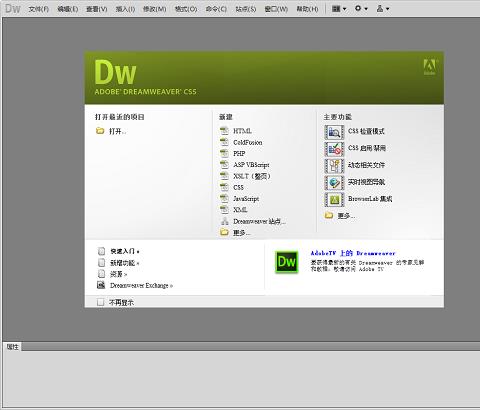
Task: Click the green Dw AdobeTV thumbnail
Action: point(287,262)
